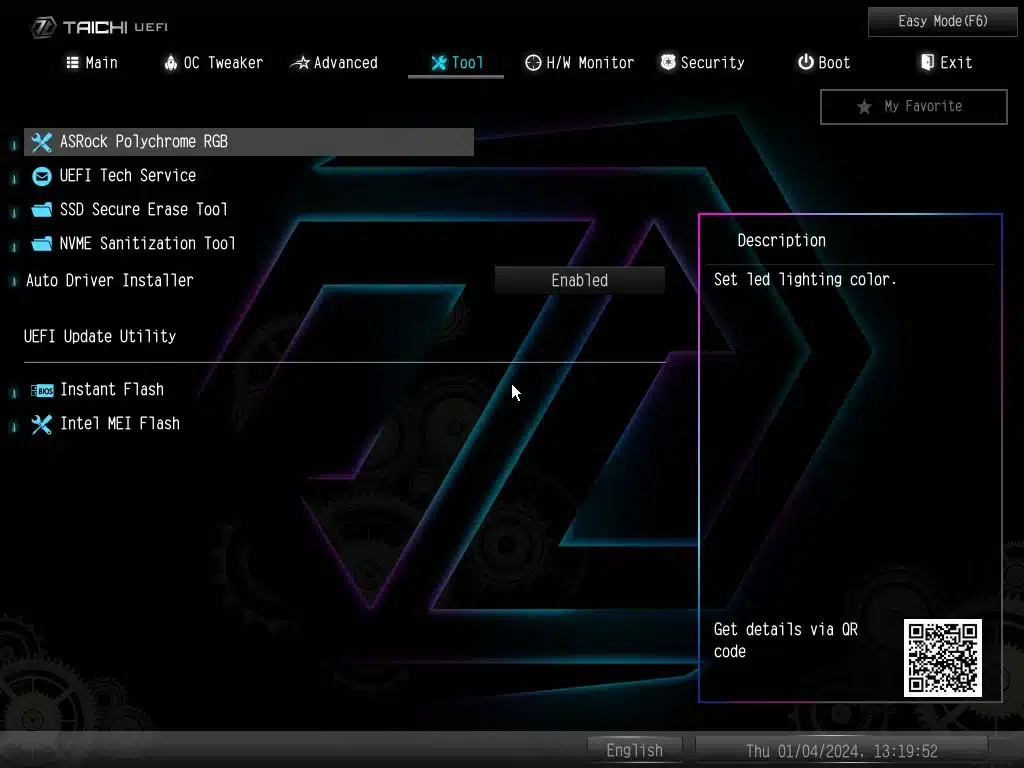This screenshot has width=1024, height=768.
Task: Click the date and time display
Action: point(841,751)
